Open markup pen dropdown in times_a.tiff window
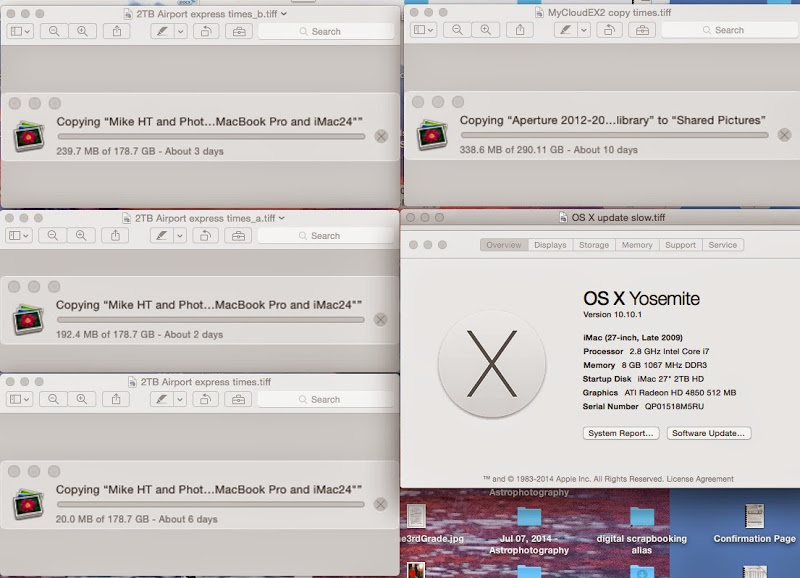800x578 pixels. click(180, 235)
